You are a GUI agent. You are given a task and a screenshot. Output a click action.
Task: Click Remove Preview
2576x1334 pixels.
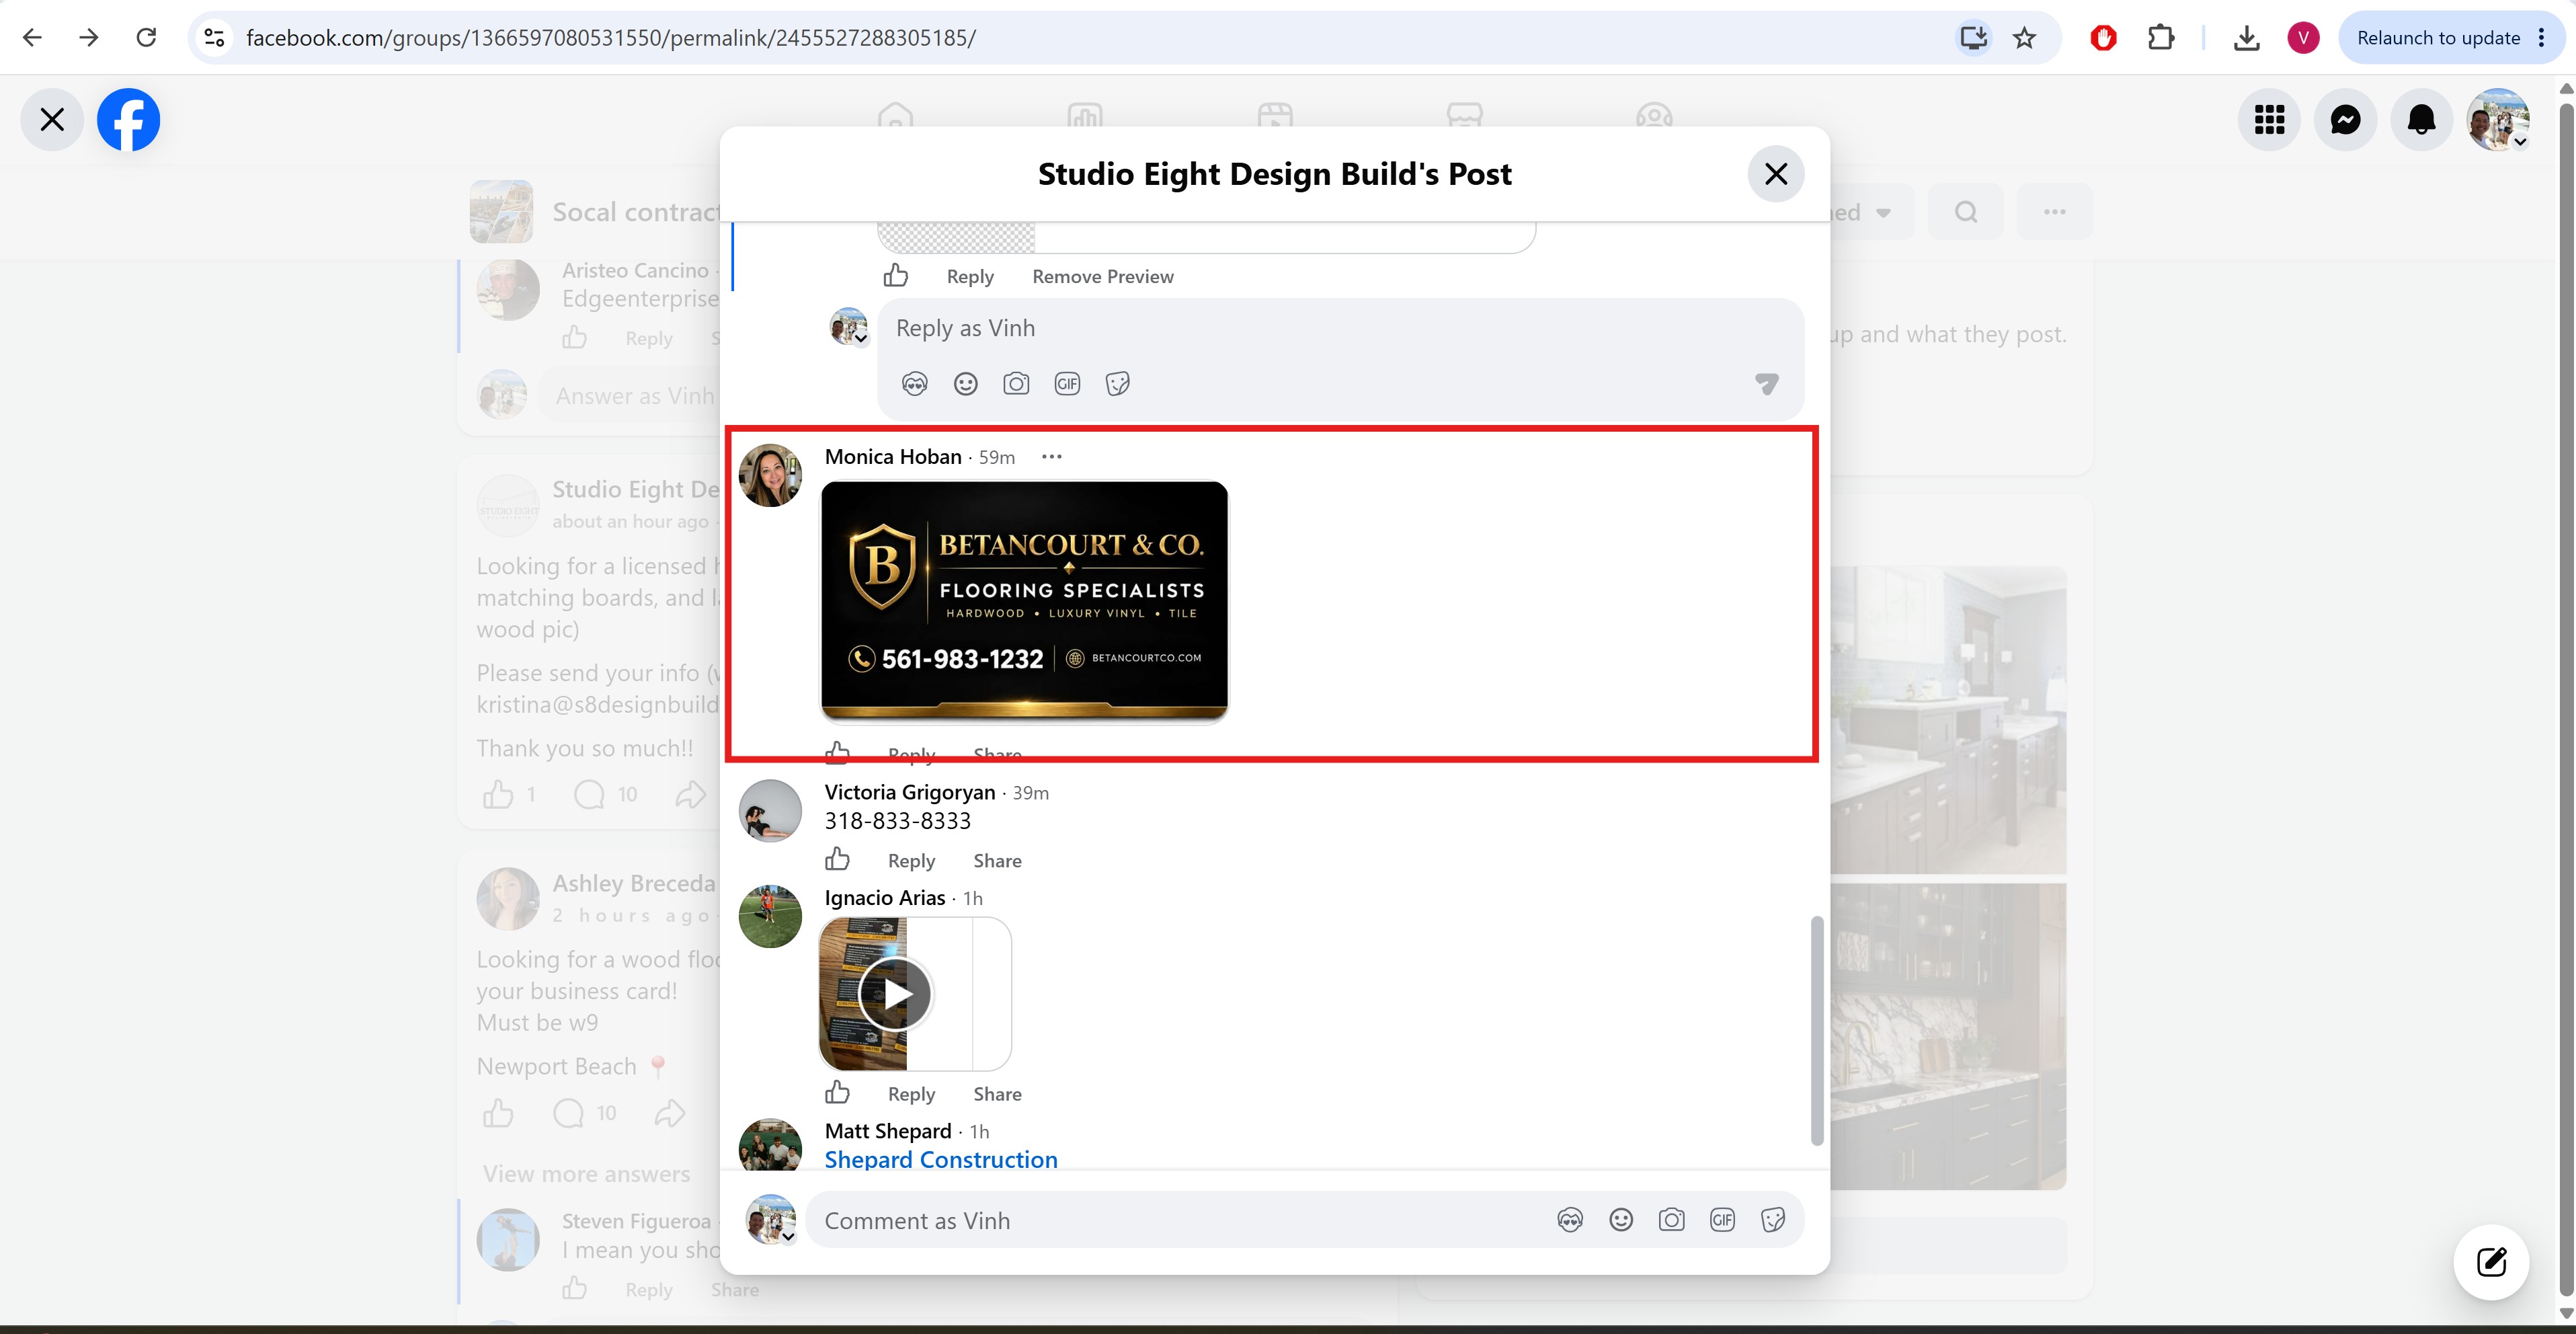(x=1102, y=277)
